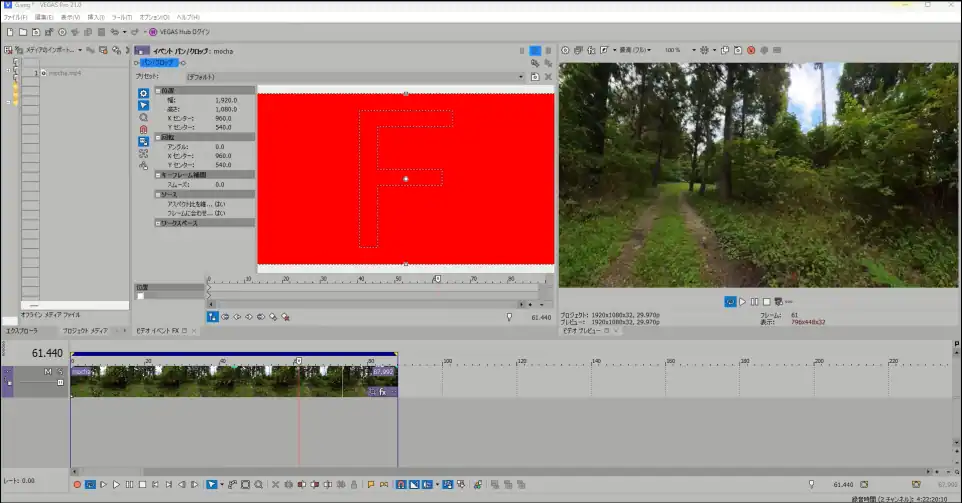The image size is (962, 503).
Task: Click the last keyframe button
Action: 261,317
